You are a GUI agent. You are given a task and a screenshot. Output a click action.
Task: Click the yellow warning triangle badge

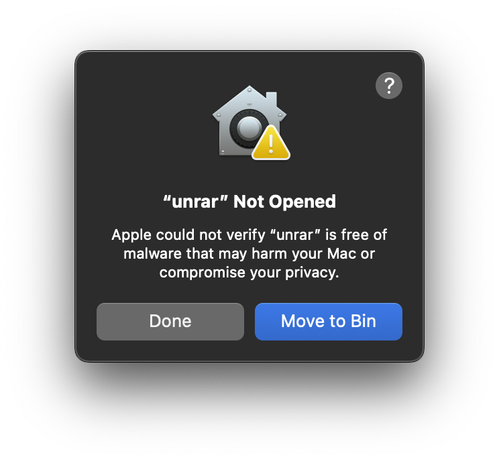(x=271, y=143)
